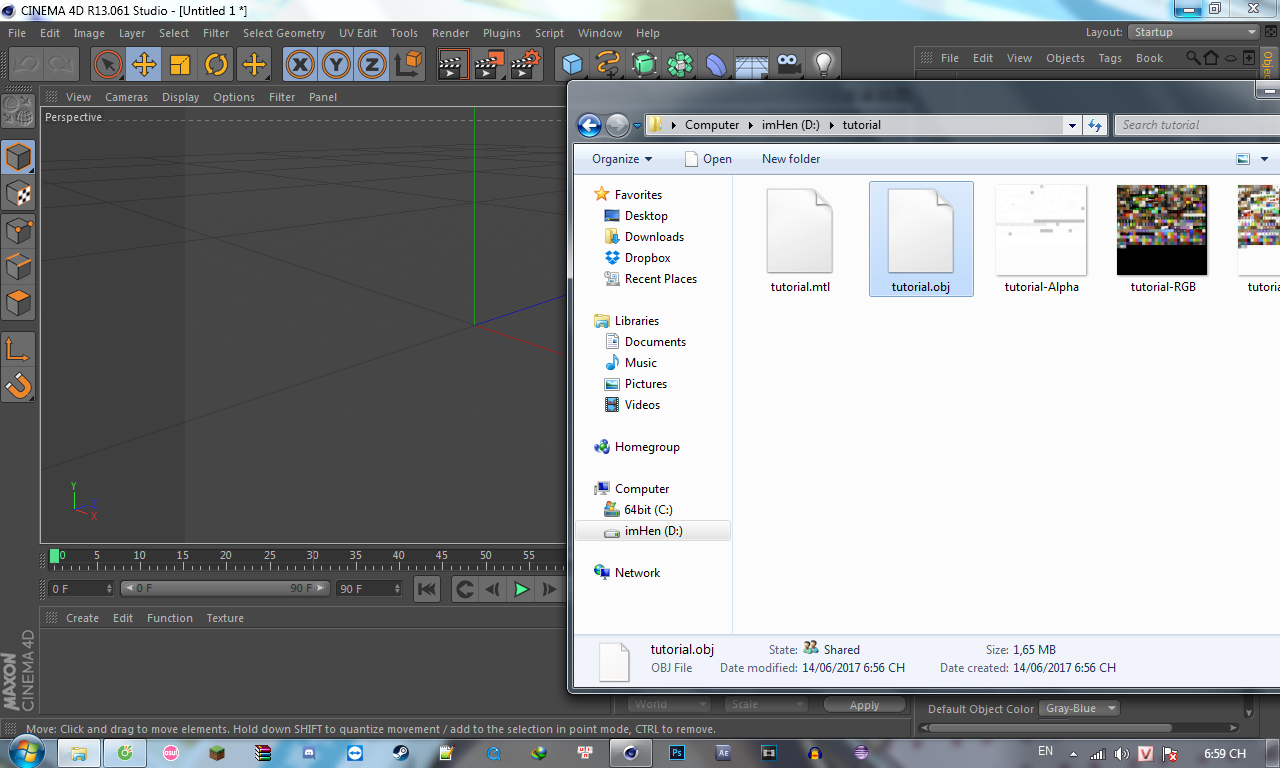Click the Render Settings clapperboard icon
Screen dimensions: 1280x768
(525, 65)
